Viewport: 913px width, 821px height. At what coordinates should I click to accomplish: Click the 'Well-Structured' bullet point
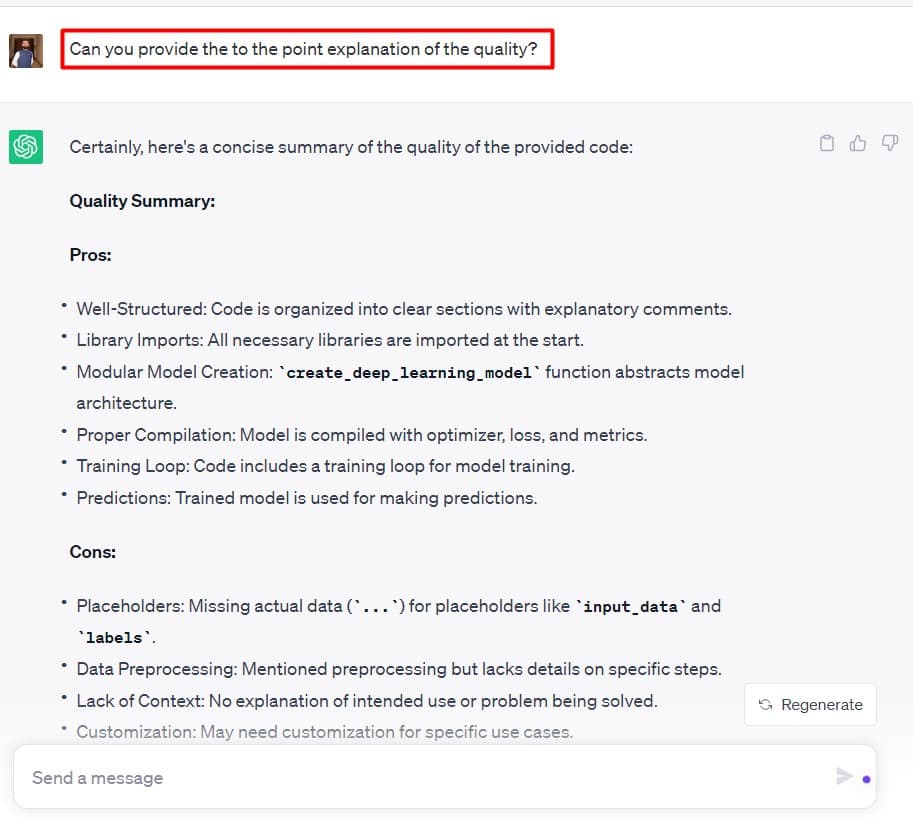coord(404,309)
